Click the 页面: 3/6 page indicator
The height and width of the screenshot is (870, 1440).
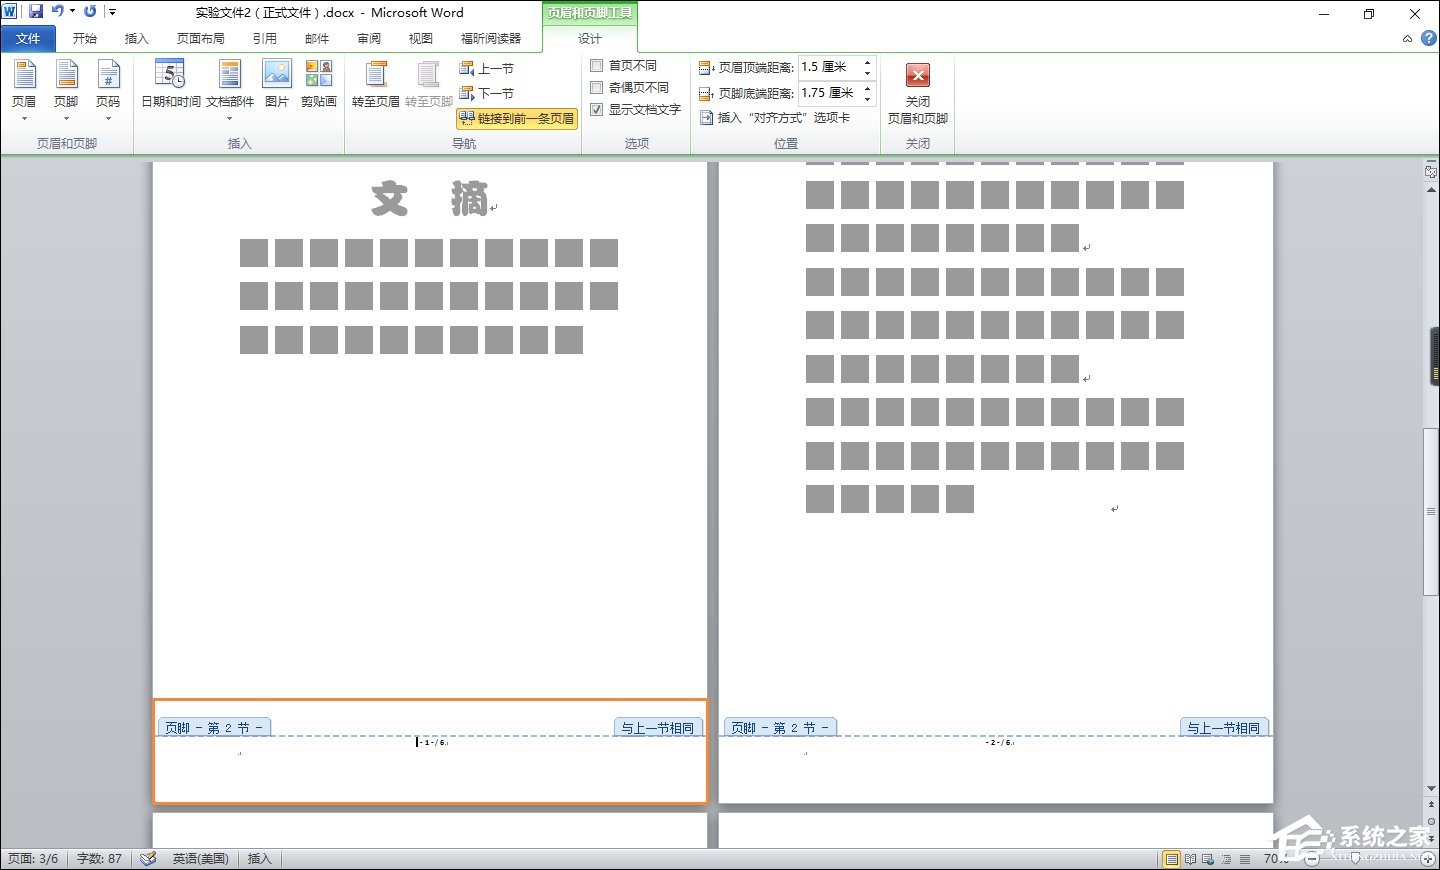coord(33,859)
